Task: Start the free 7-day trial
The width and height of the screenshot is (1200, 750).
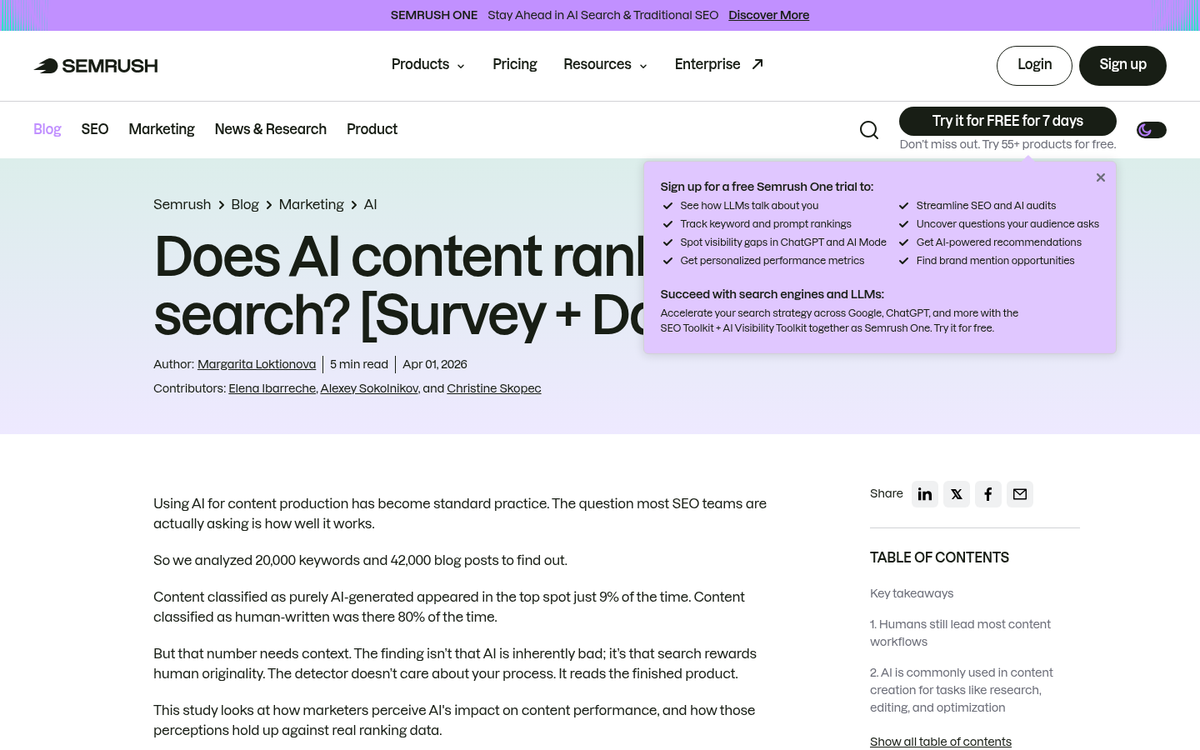Action: click(1008, 120)
